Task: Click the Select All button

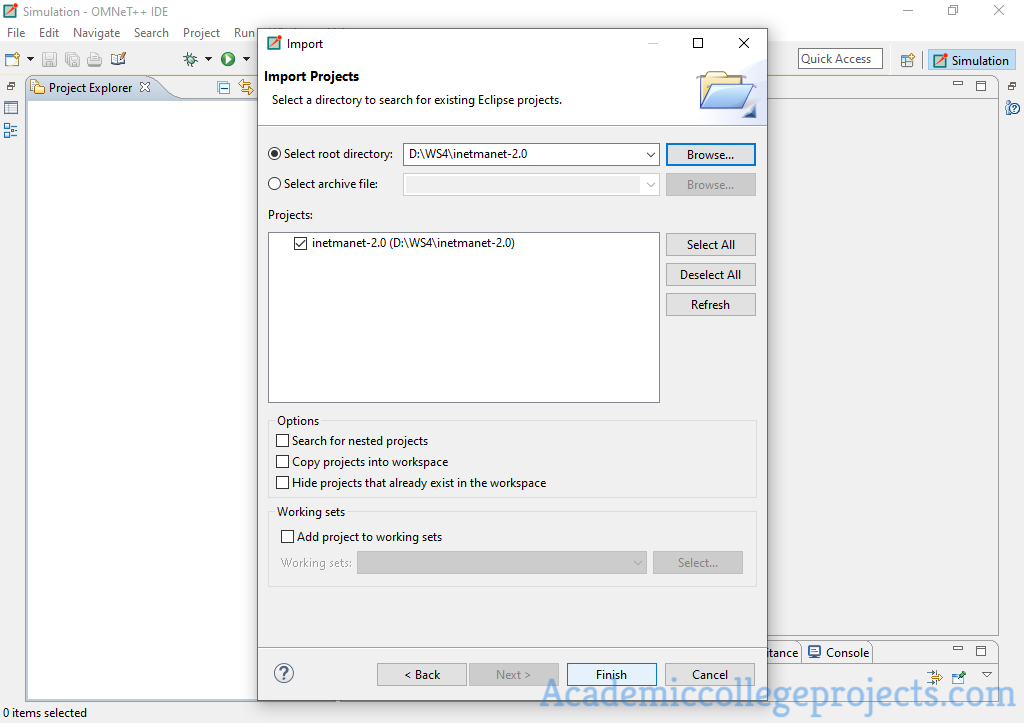Action: pos(711,245)
